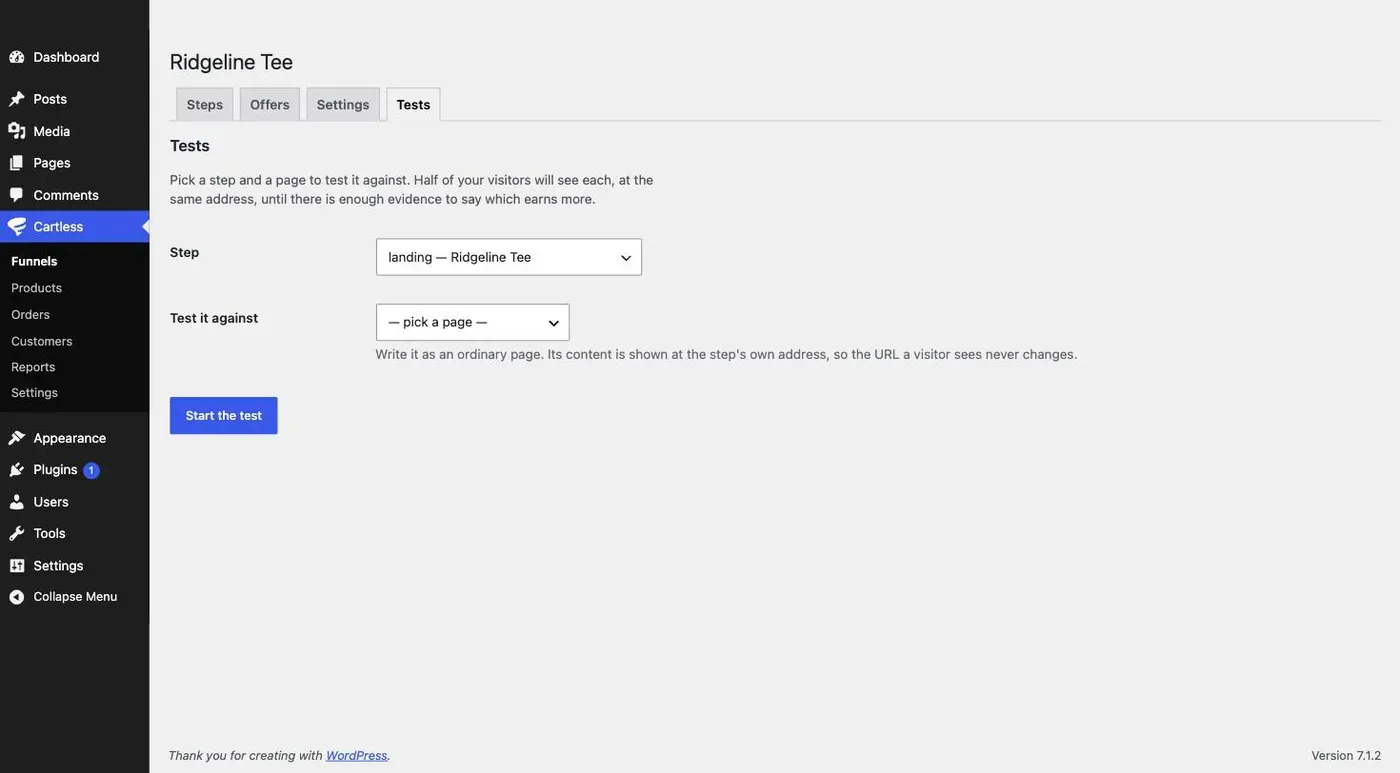
Task: Open Funnels in the Cartless submenu
Action: click(34, 261)
